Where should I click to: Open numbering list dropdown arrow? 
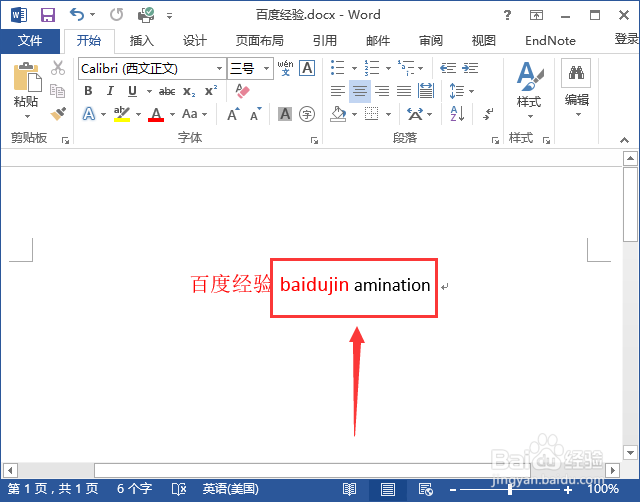coord(388,68)
